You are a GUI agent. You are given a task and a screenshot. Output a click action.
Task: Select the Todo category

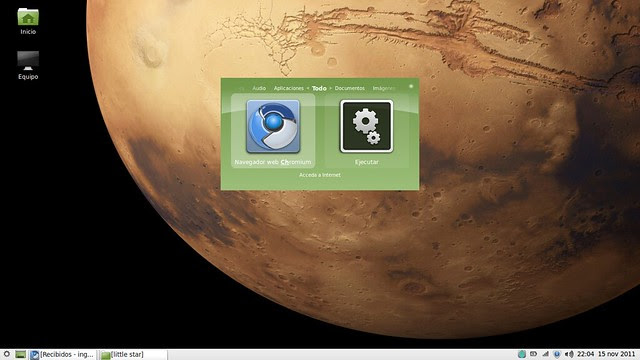click(319, 88)
